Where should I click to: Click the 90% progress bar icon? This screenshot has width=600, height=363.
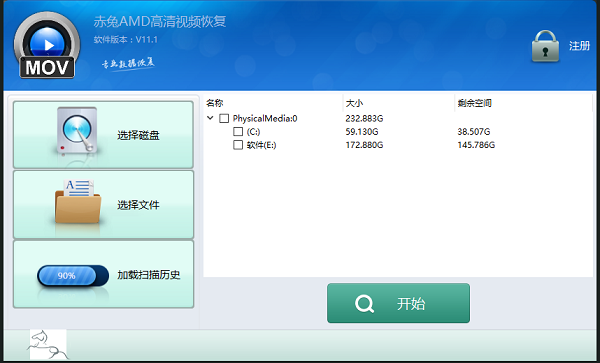click(x=73, y=276)
